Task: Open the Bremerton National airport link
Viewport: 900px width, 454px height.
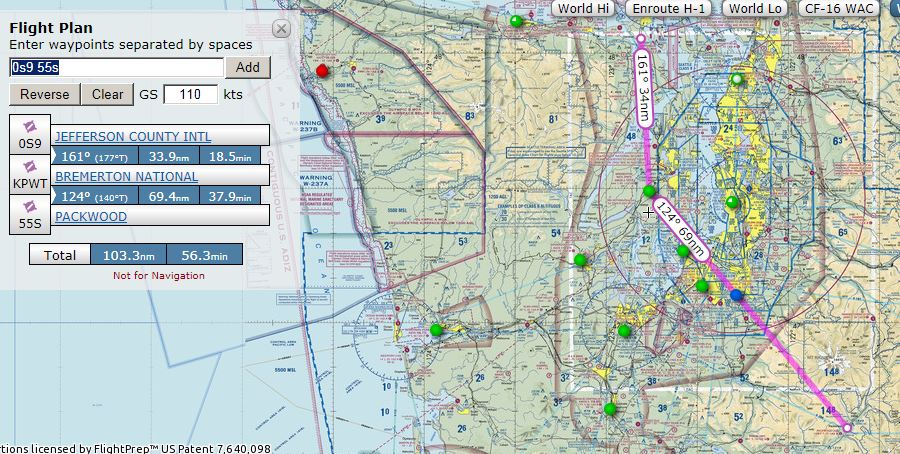Action: click(126, 176)
